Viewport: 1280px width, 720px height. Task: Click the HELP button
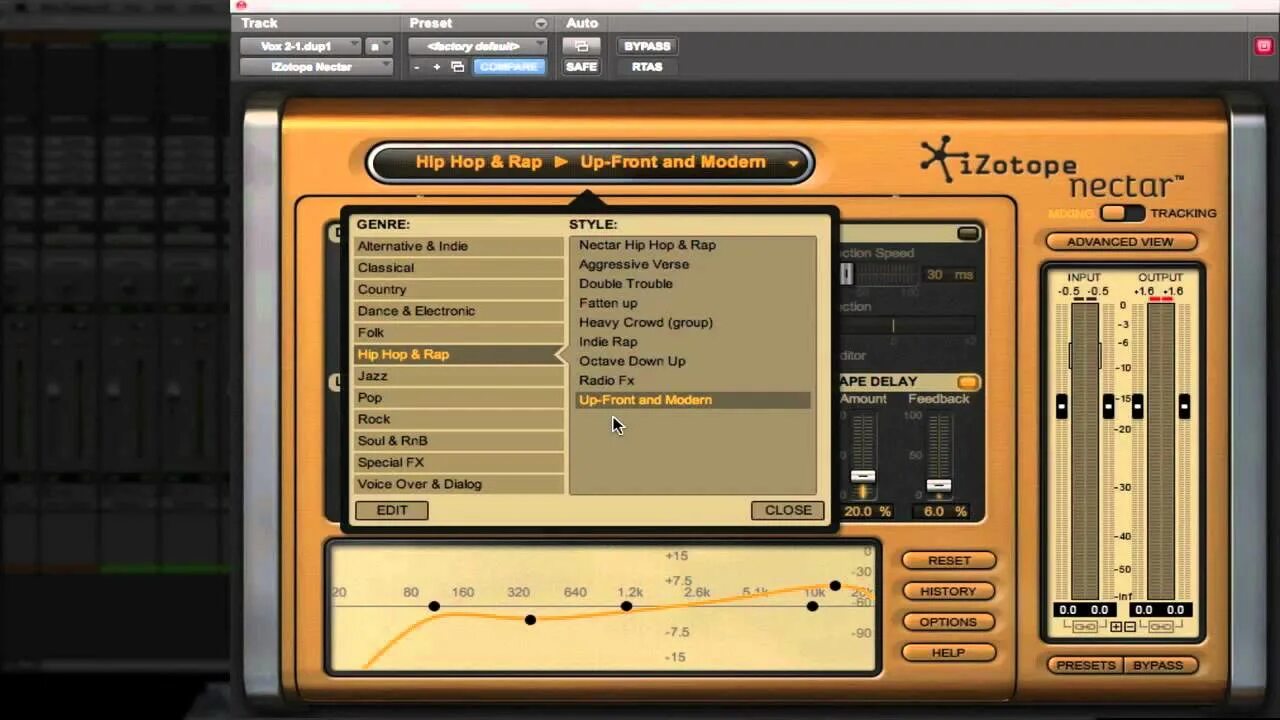pyautogui.click(x=949, y=653)
